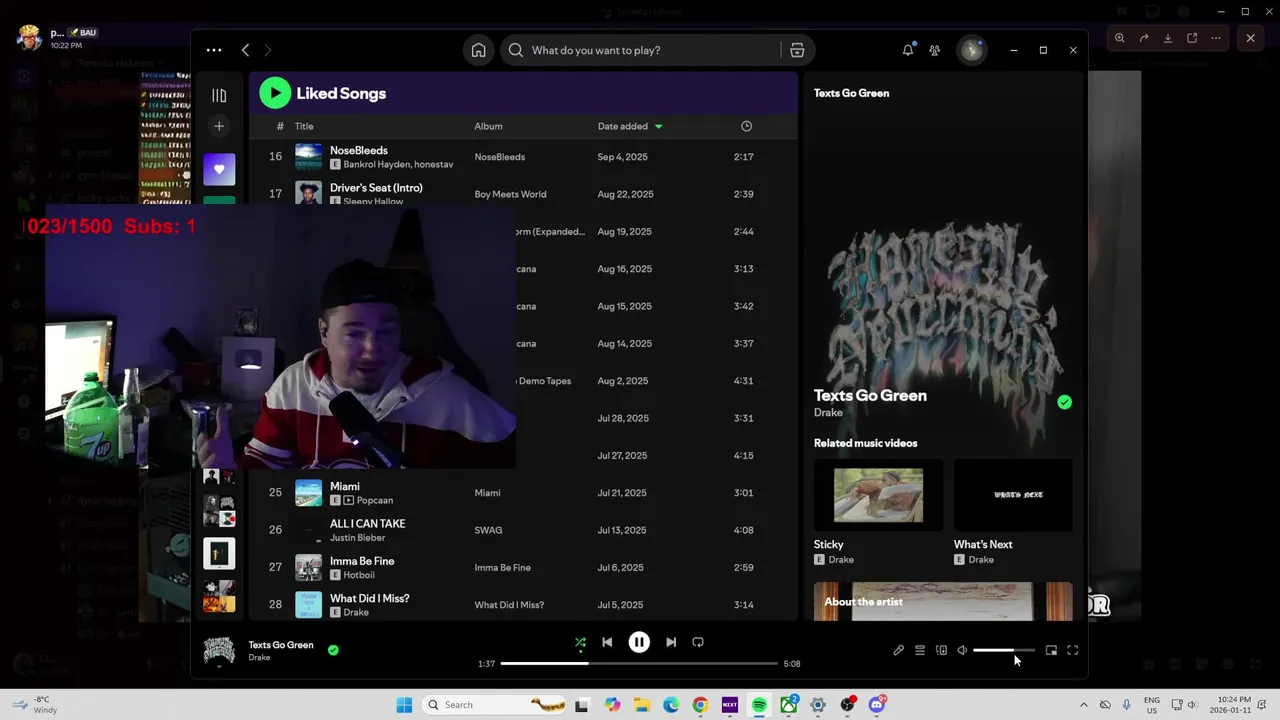Select the Driver's Seat (Intro) track
Viewport: 1280px width, 720px height.
click(376, 188)
